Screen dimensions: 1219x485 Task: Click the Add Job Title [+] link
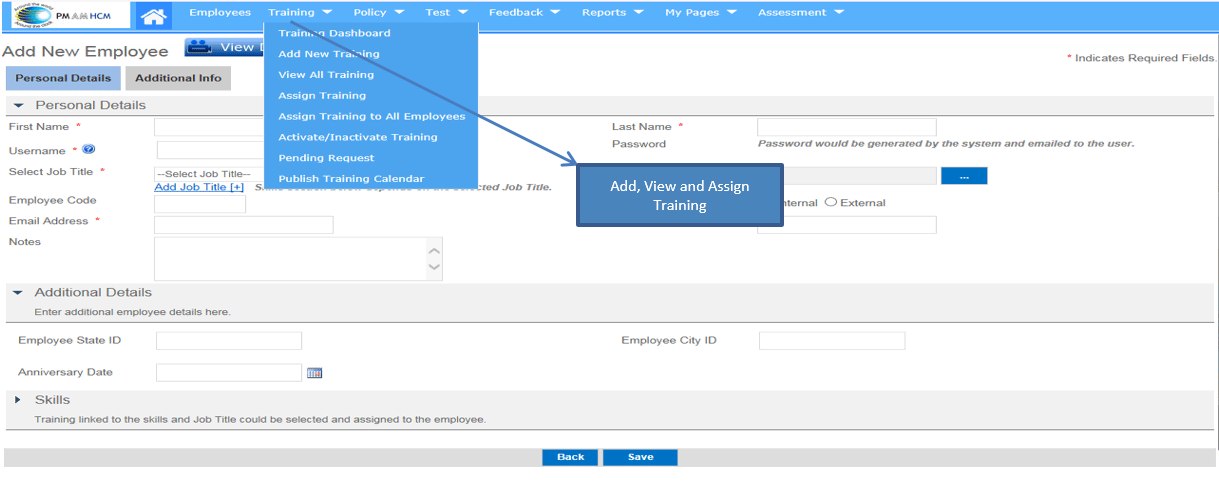(x=199, y=187)
